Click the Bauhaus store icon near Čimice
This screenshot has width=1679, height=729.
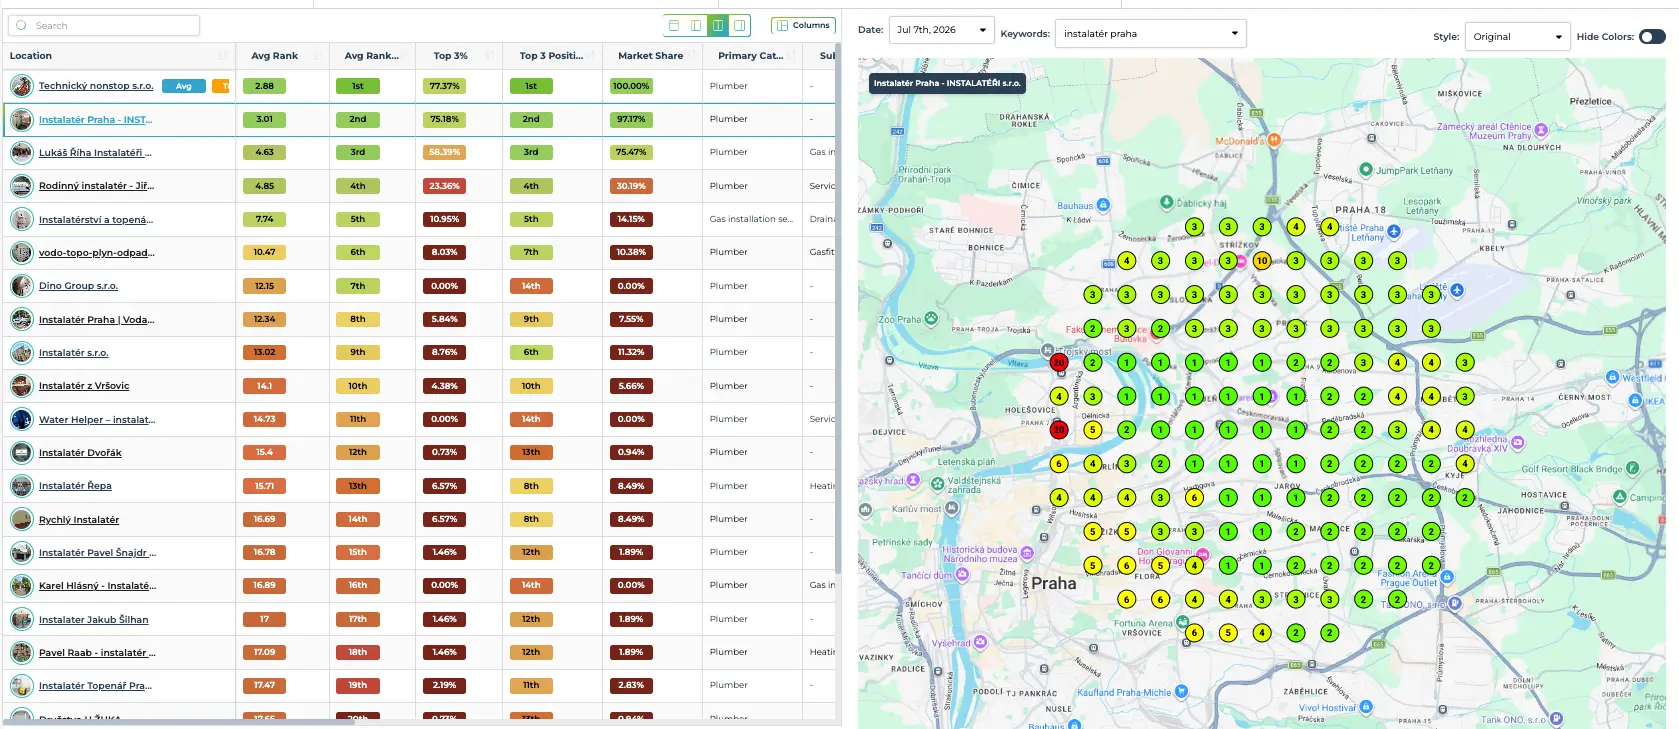click(x=1103, y=205)
